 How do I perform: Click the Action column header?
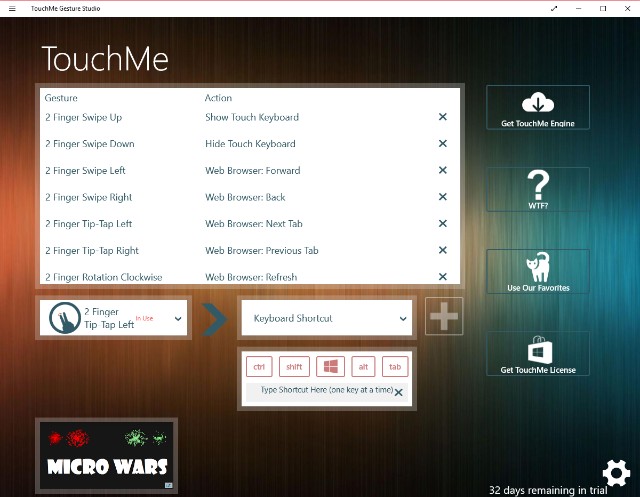coord(218,98)
